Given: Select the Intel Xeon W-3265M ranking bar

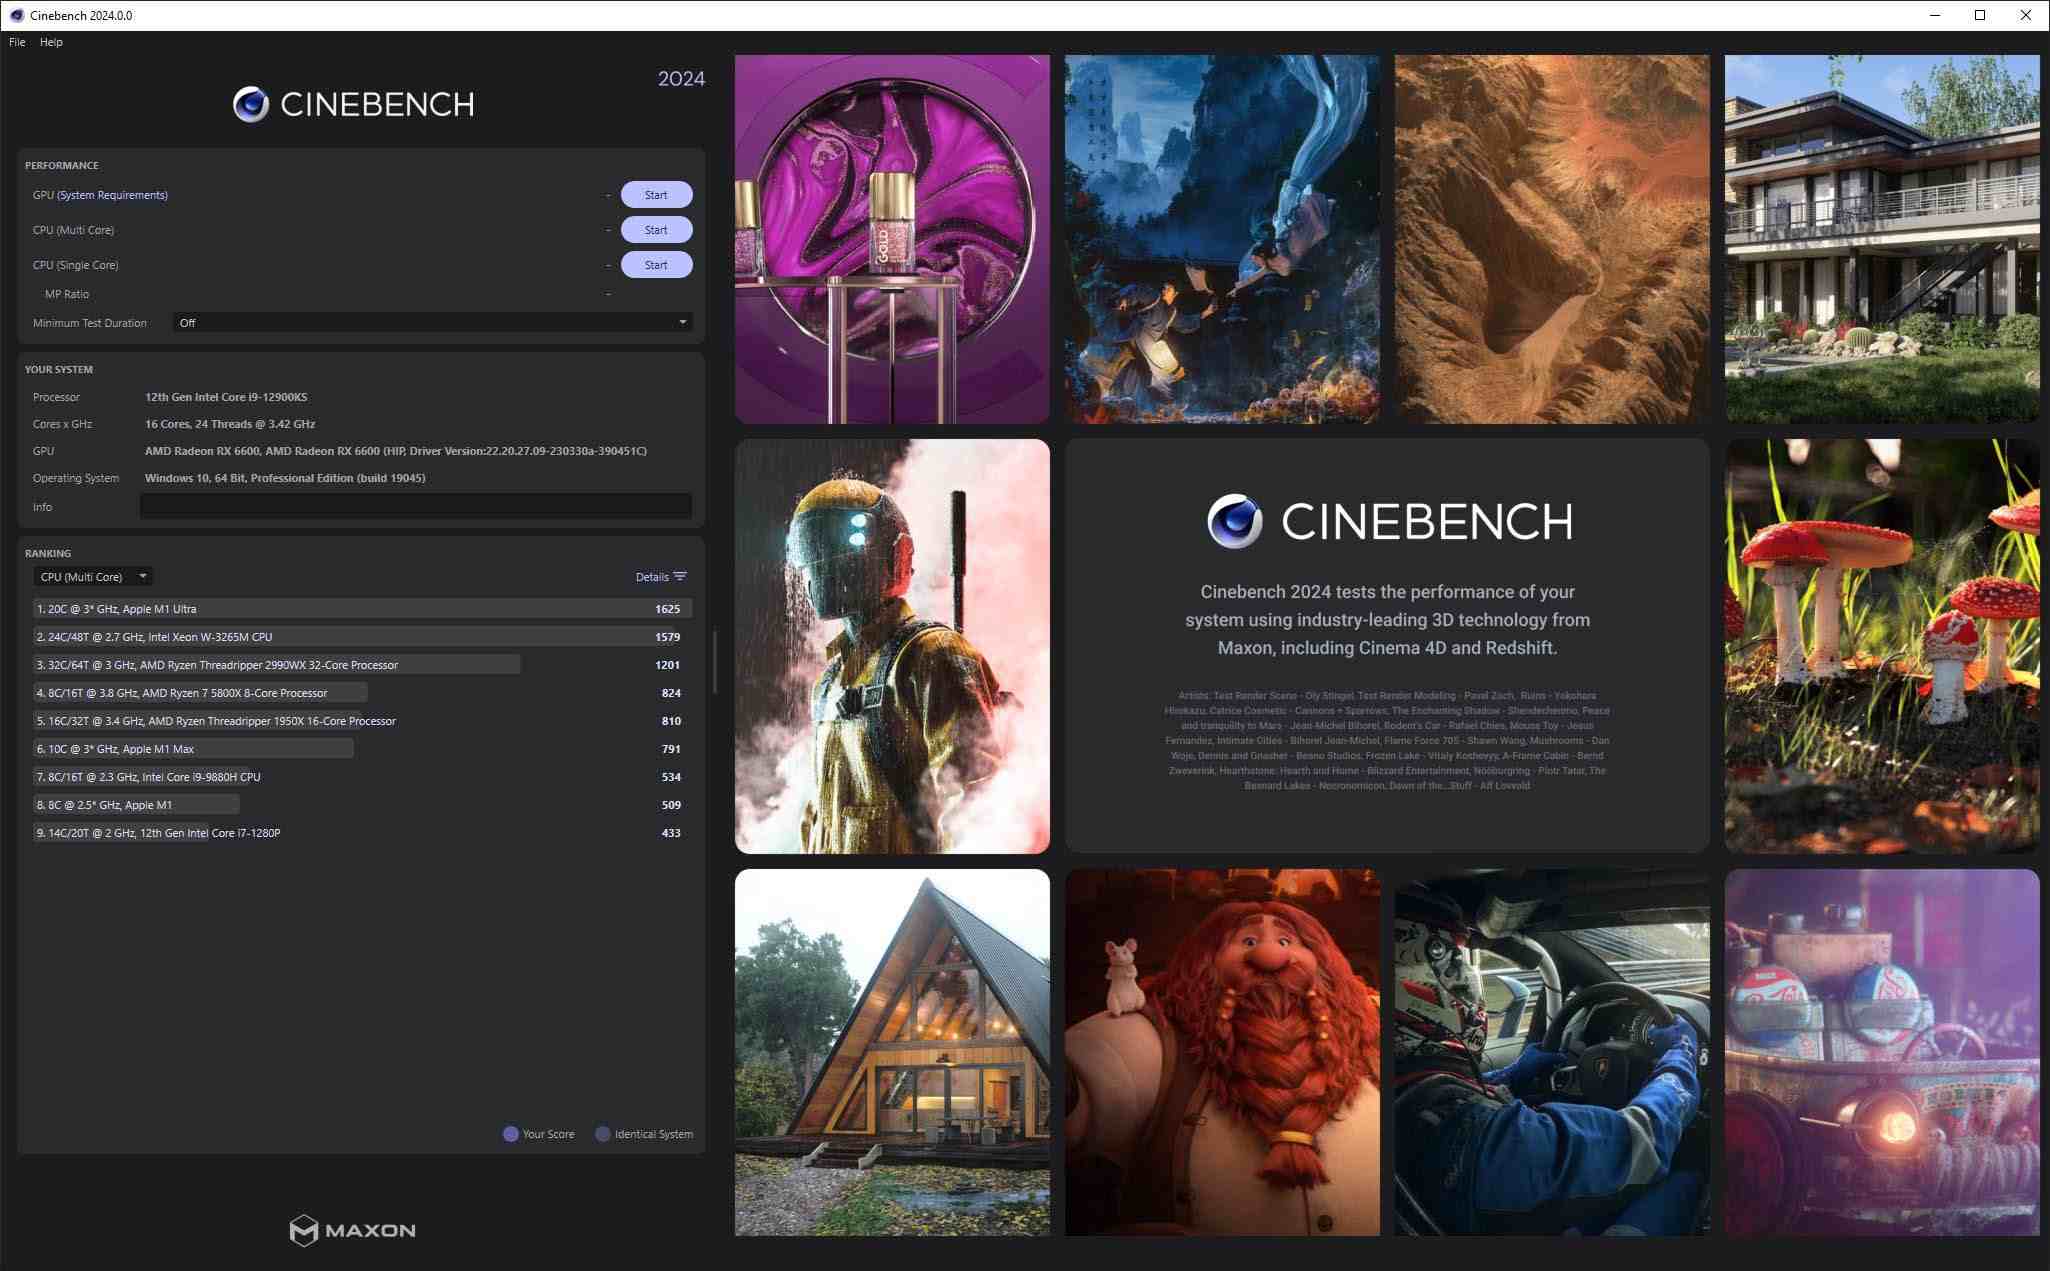Looking at the screenshot, I should click(x=300, y=636).
